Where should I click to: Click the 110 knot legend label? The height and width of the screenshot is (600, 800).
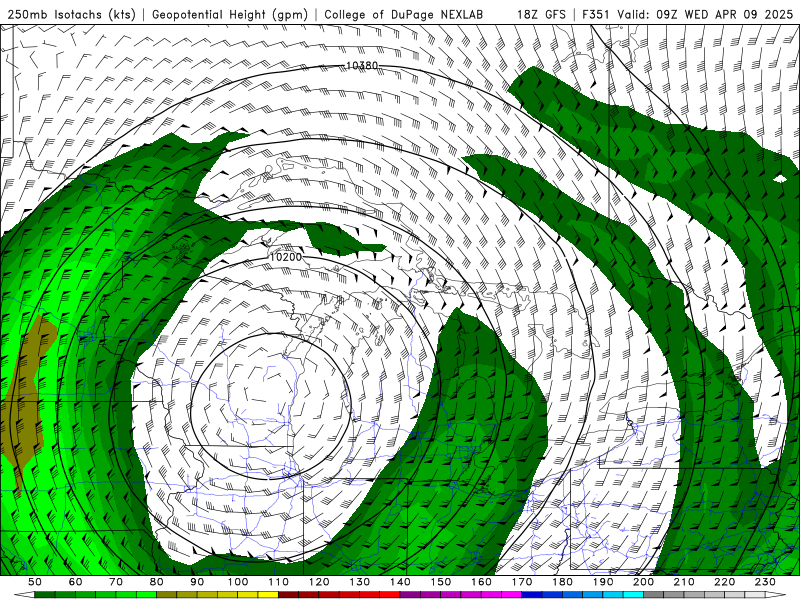(279, 582)
